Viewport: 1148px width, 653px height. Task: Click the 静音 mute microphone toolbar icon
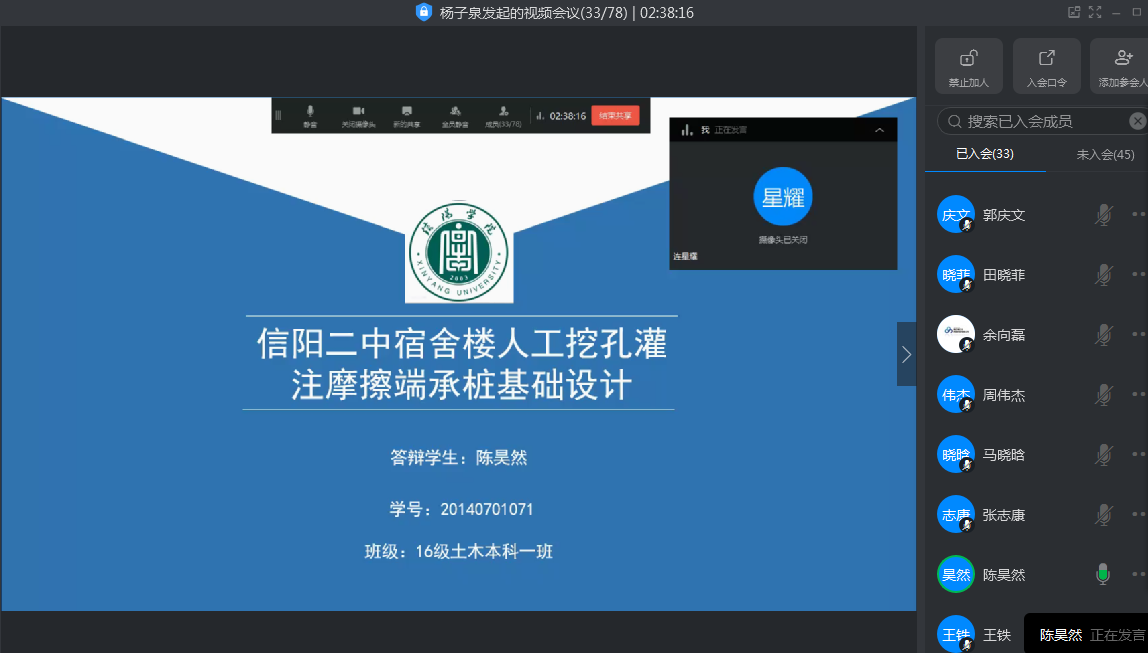[x=310, y=115]
